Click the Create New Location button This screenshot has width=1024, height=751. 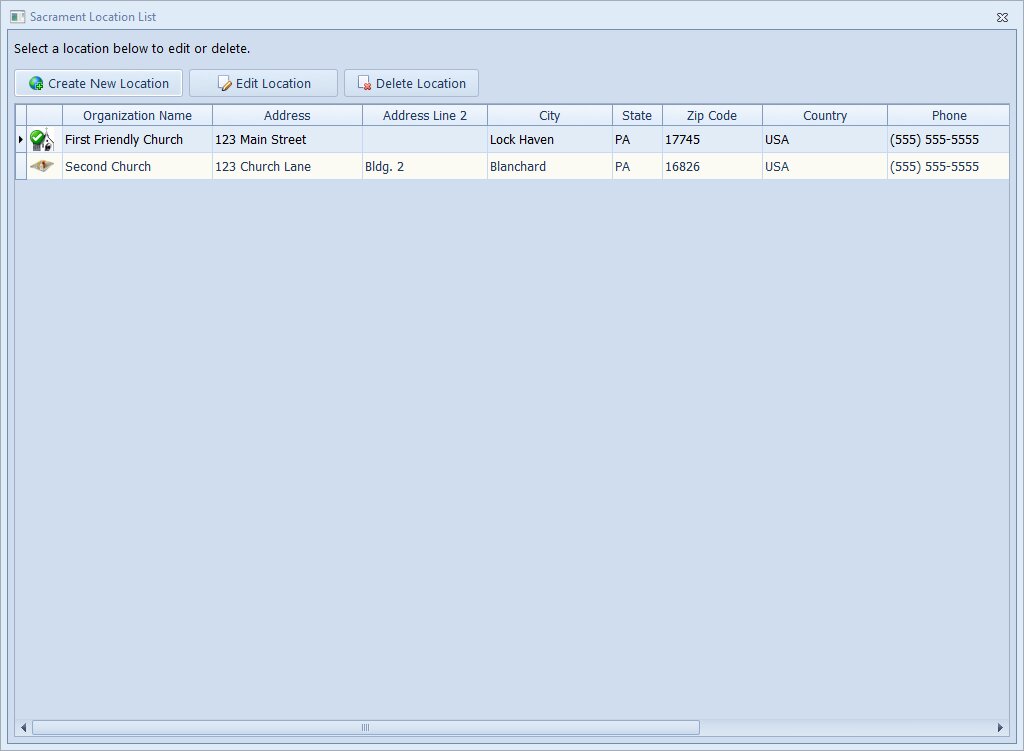(99, 84)
